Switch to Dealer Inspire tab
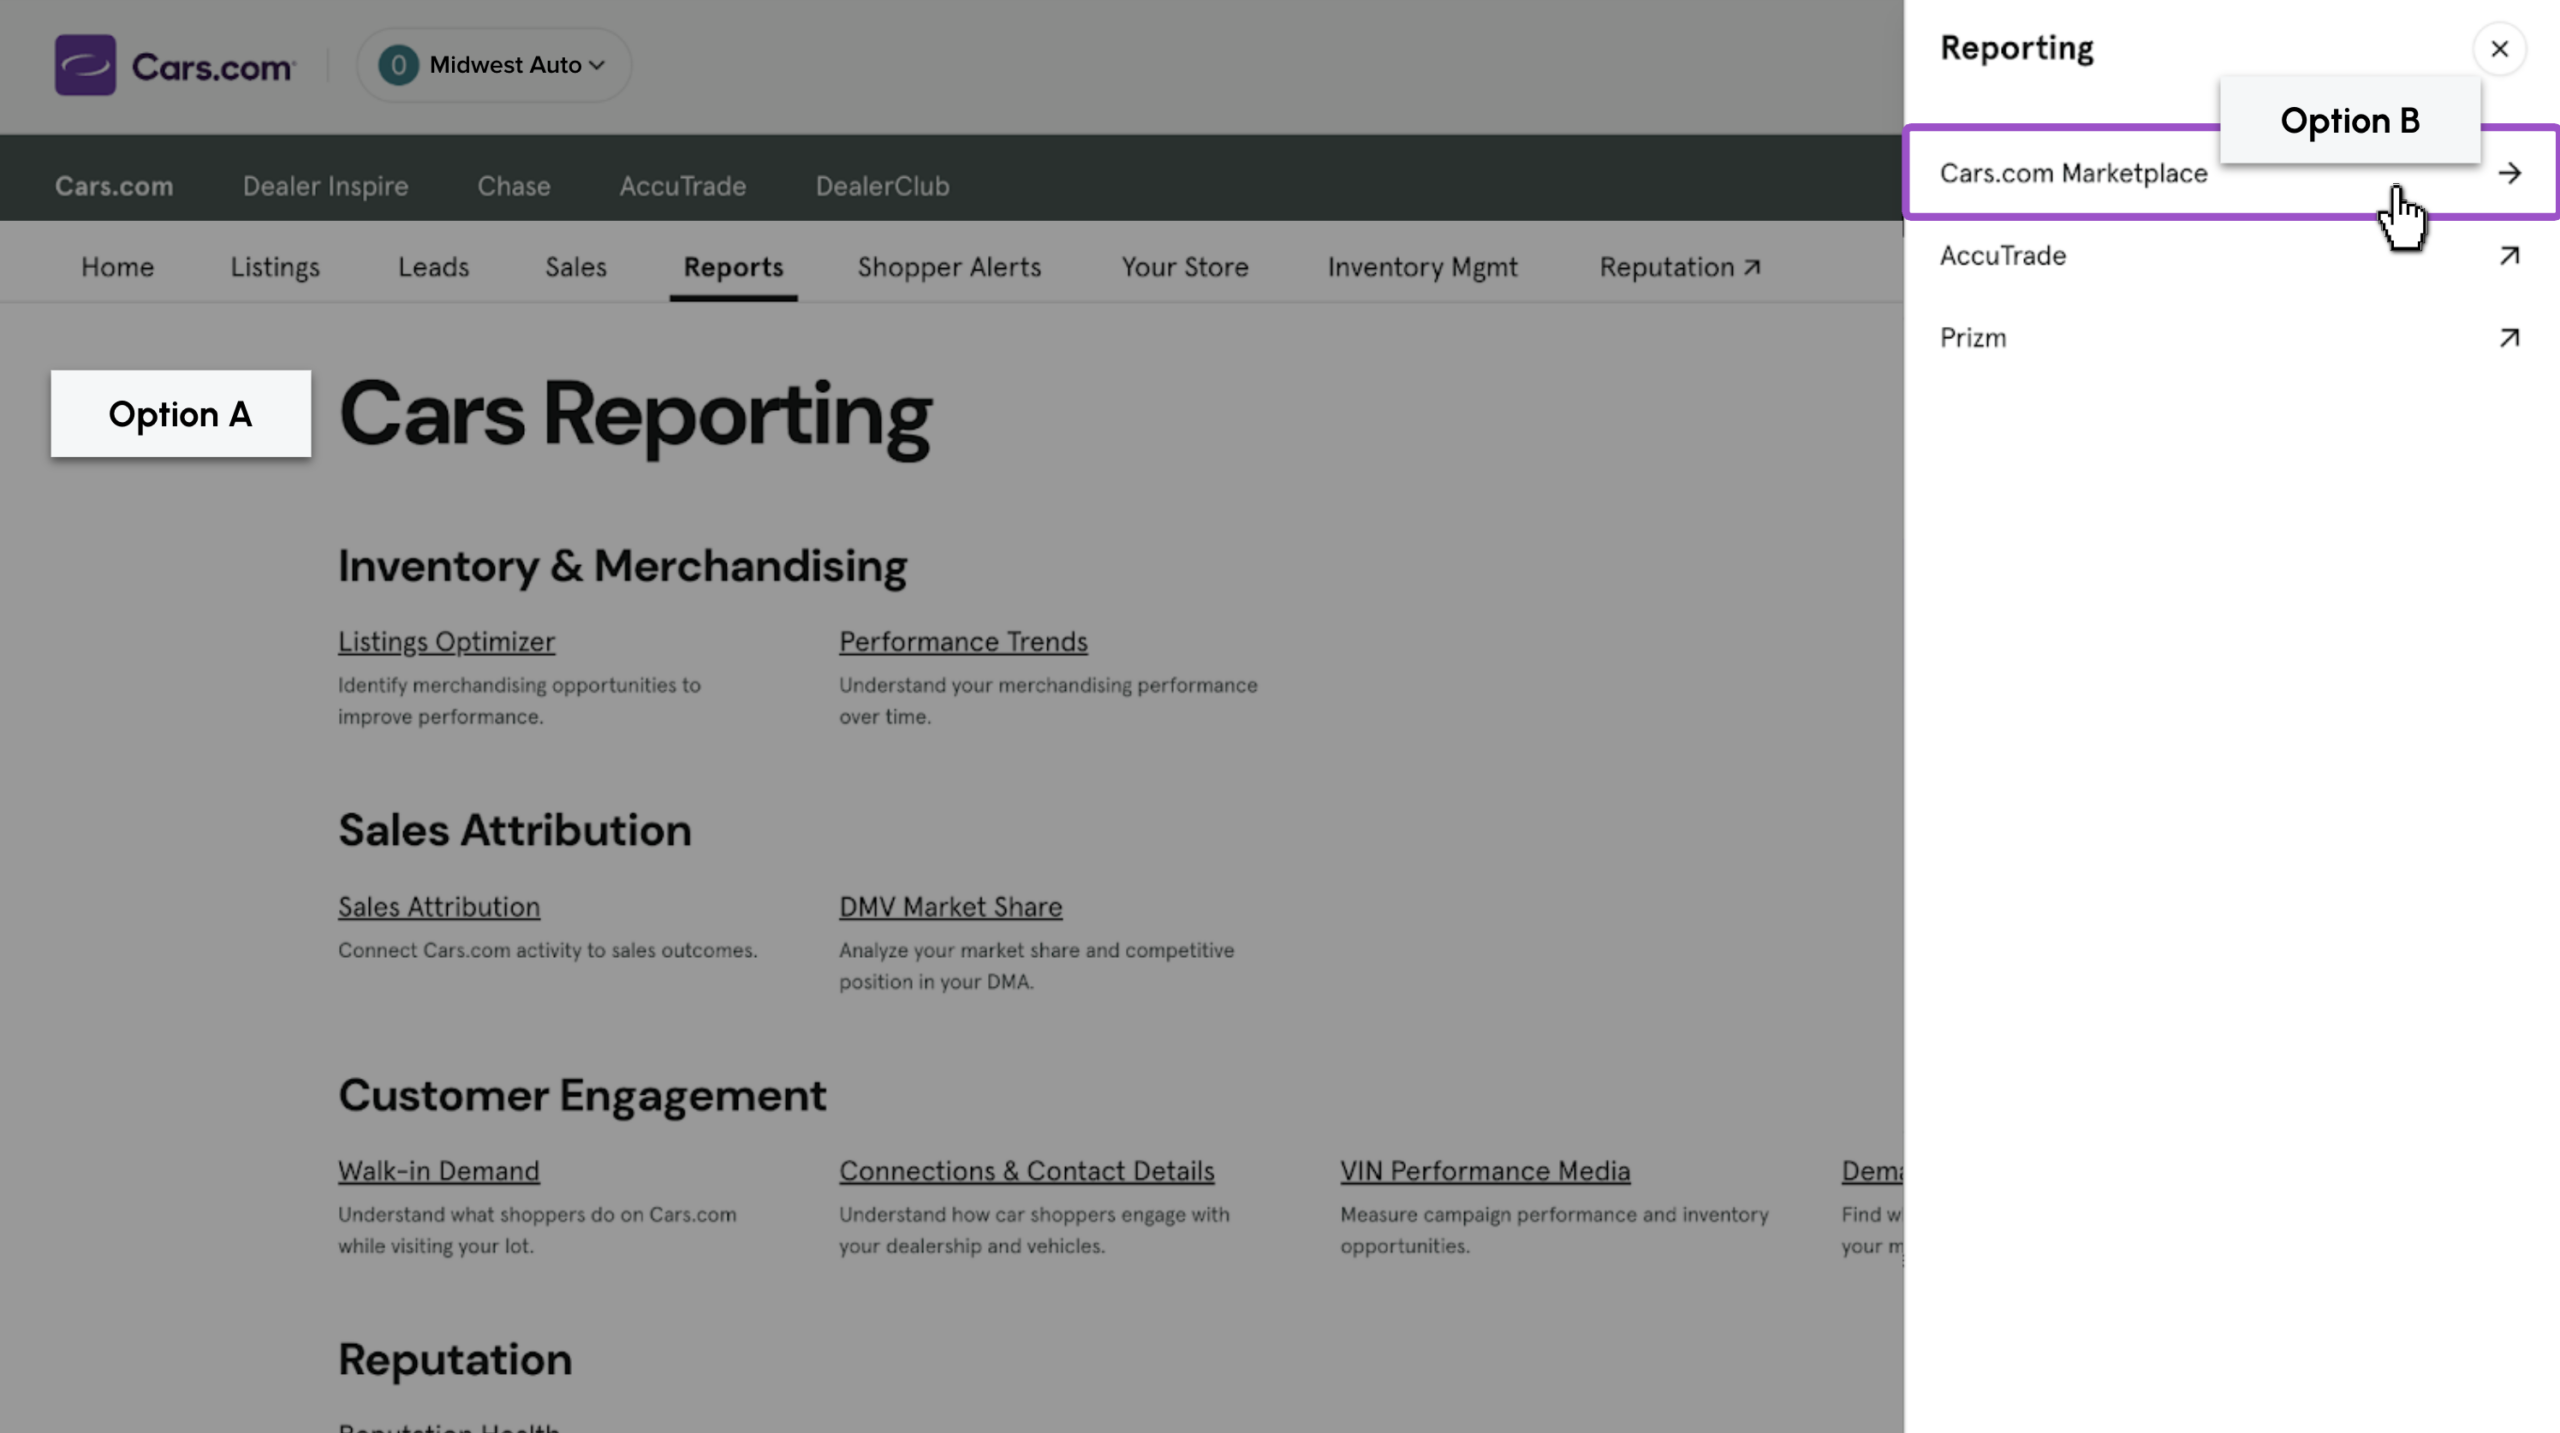The image size is (2560, 1433). 325,186
